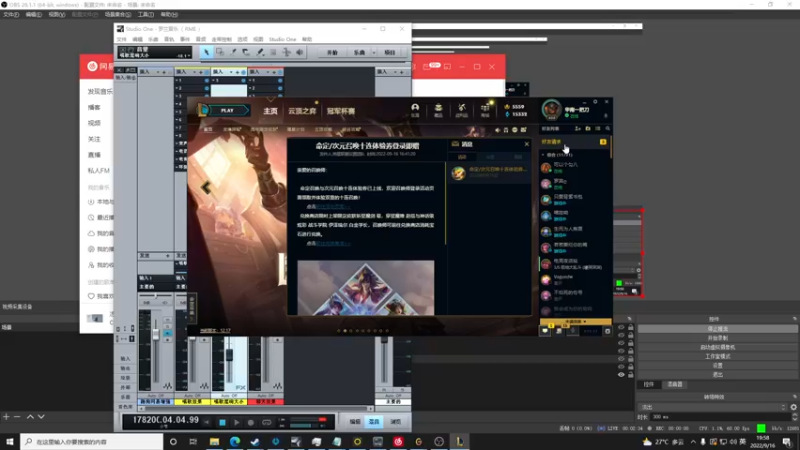Add a scene with the OBS plus icon

(6, 417)
